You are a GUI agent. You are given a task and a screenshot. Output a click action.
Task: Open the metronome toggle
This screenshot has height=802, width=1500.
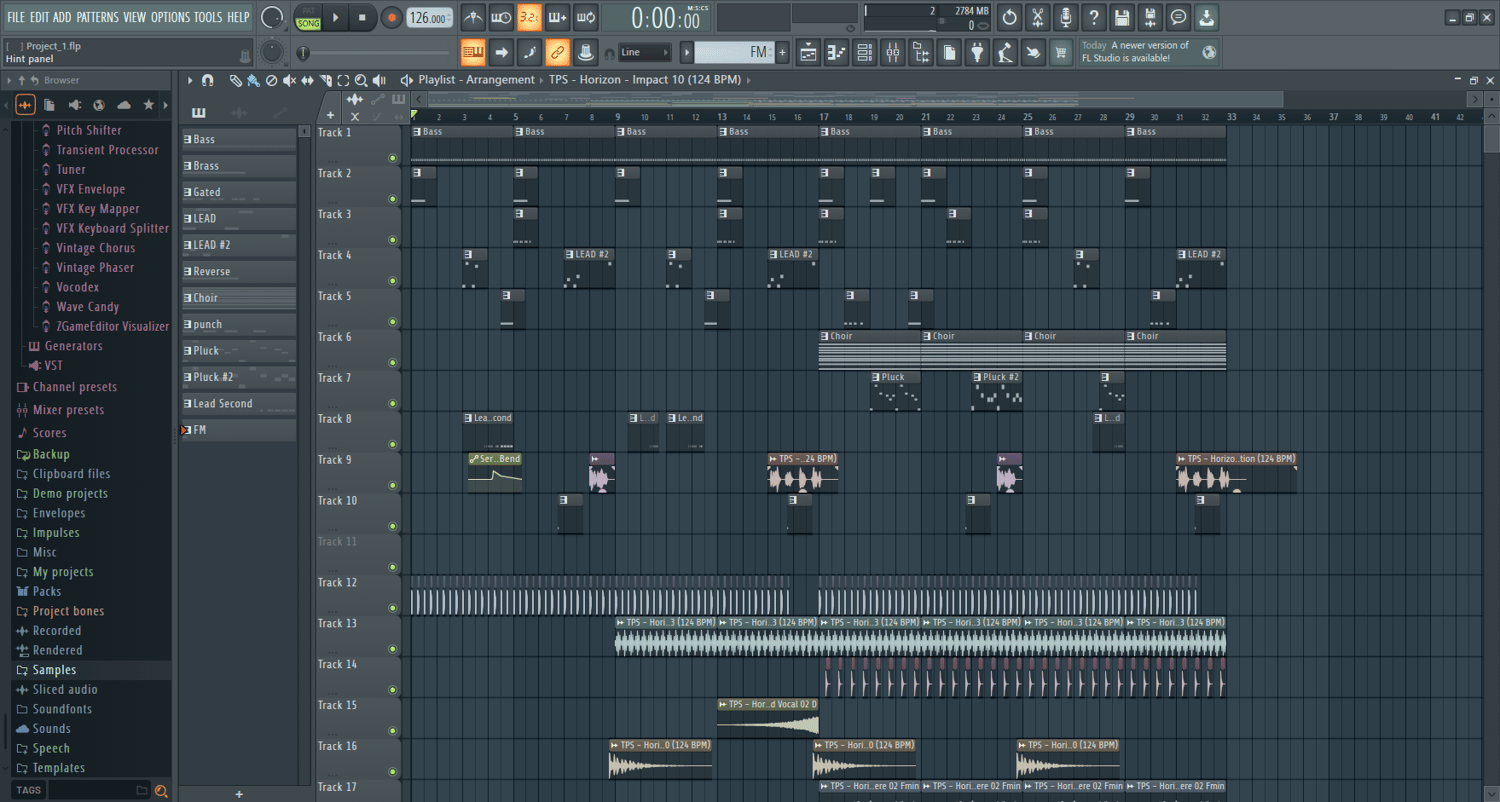pos(473,17)
